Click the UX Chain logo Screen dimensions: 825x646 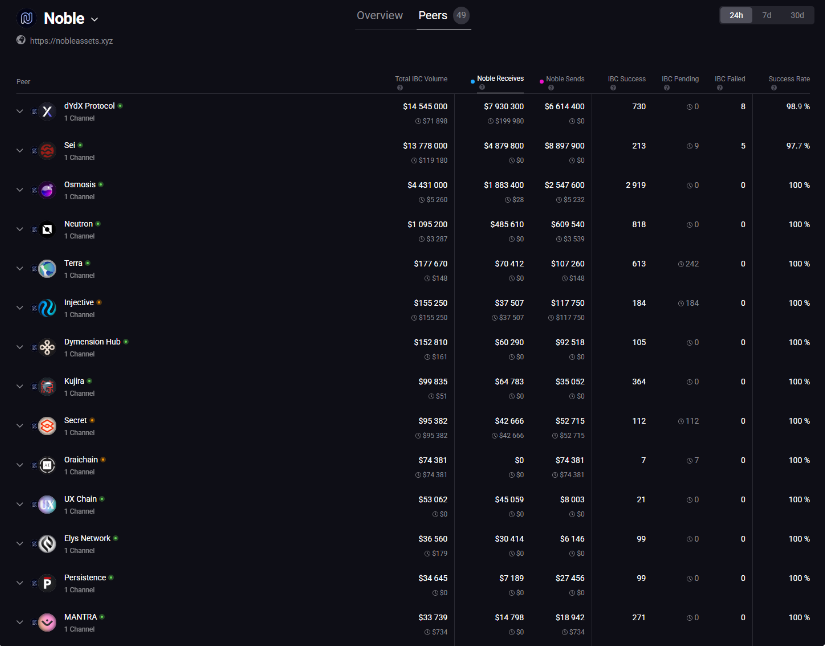pyautogui.click(x=47, y=504)
